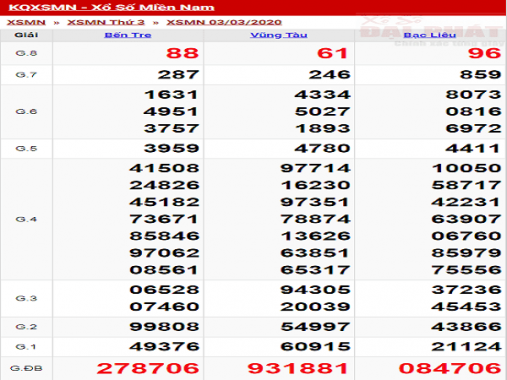This screenshot has width=507, height=380.
Task: Open the XSMN breadcrumb link
Action: pyautogui.click(x=26, y=22)
